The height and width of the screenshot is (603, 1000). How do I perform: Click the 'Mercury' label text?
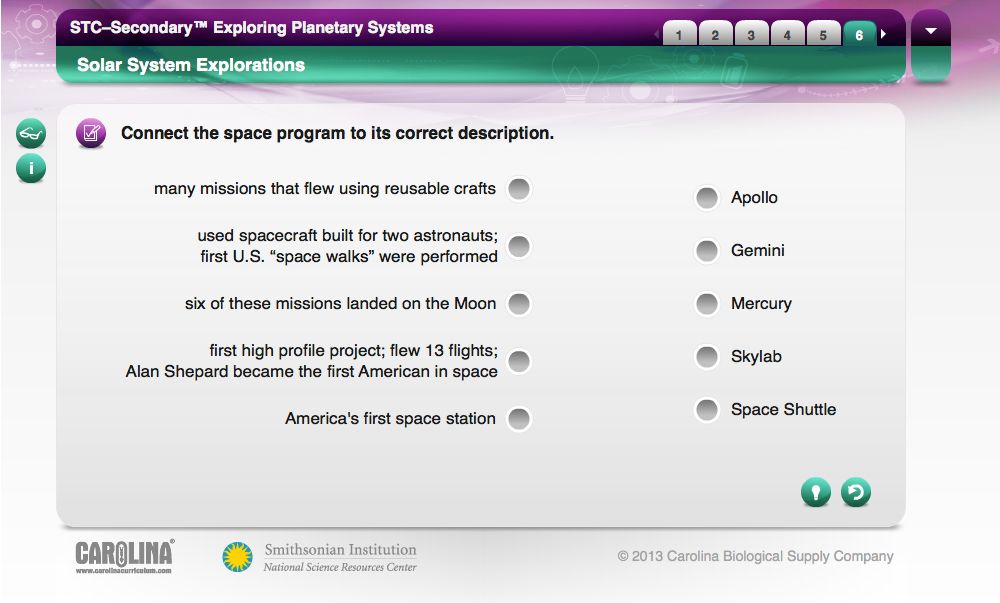pyautogui.click(x=761, y=304)
